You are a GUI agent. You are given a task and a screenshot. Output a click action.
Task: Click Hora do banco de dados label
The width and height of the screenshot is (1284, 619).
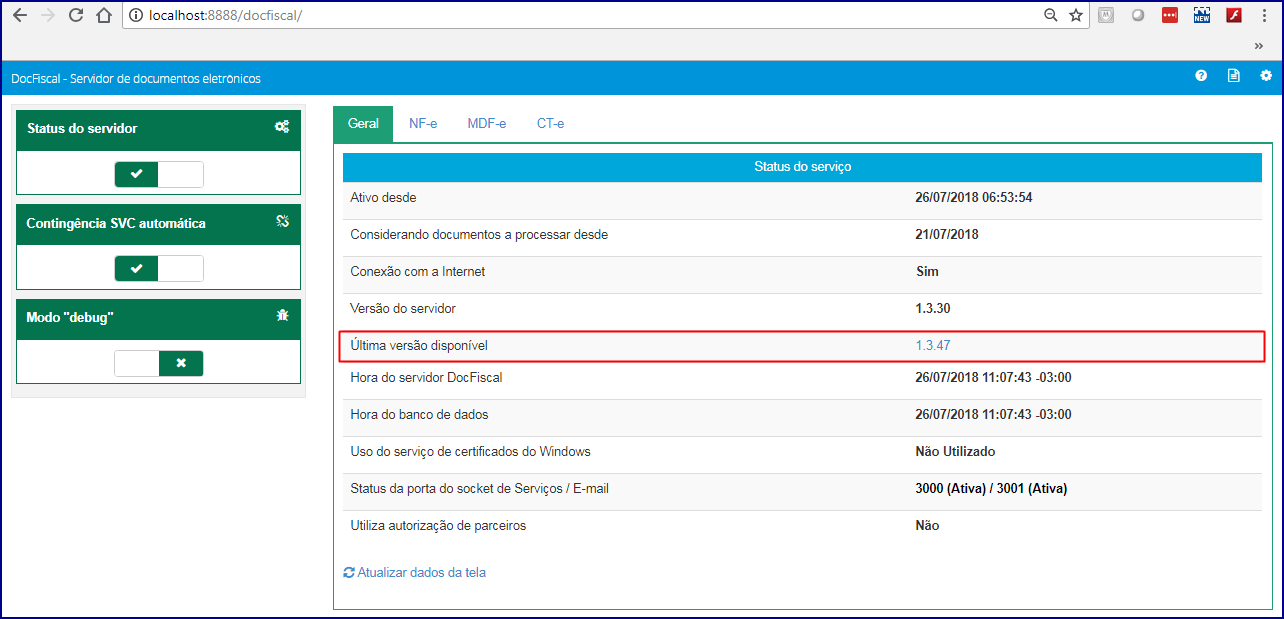[419, 415]
